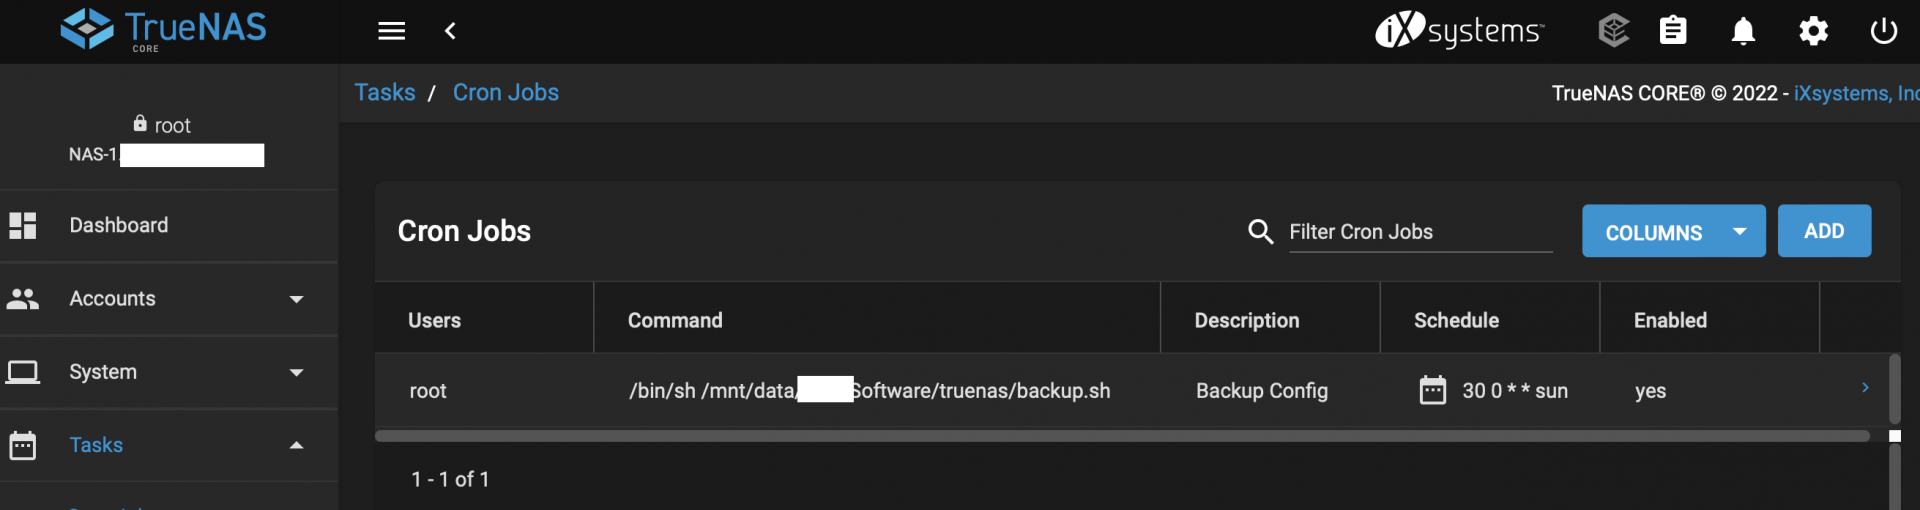Open the settings gear menu

[1813, 31]
